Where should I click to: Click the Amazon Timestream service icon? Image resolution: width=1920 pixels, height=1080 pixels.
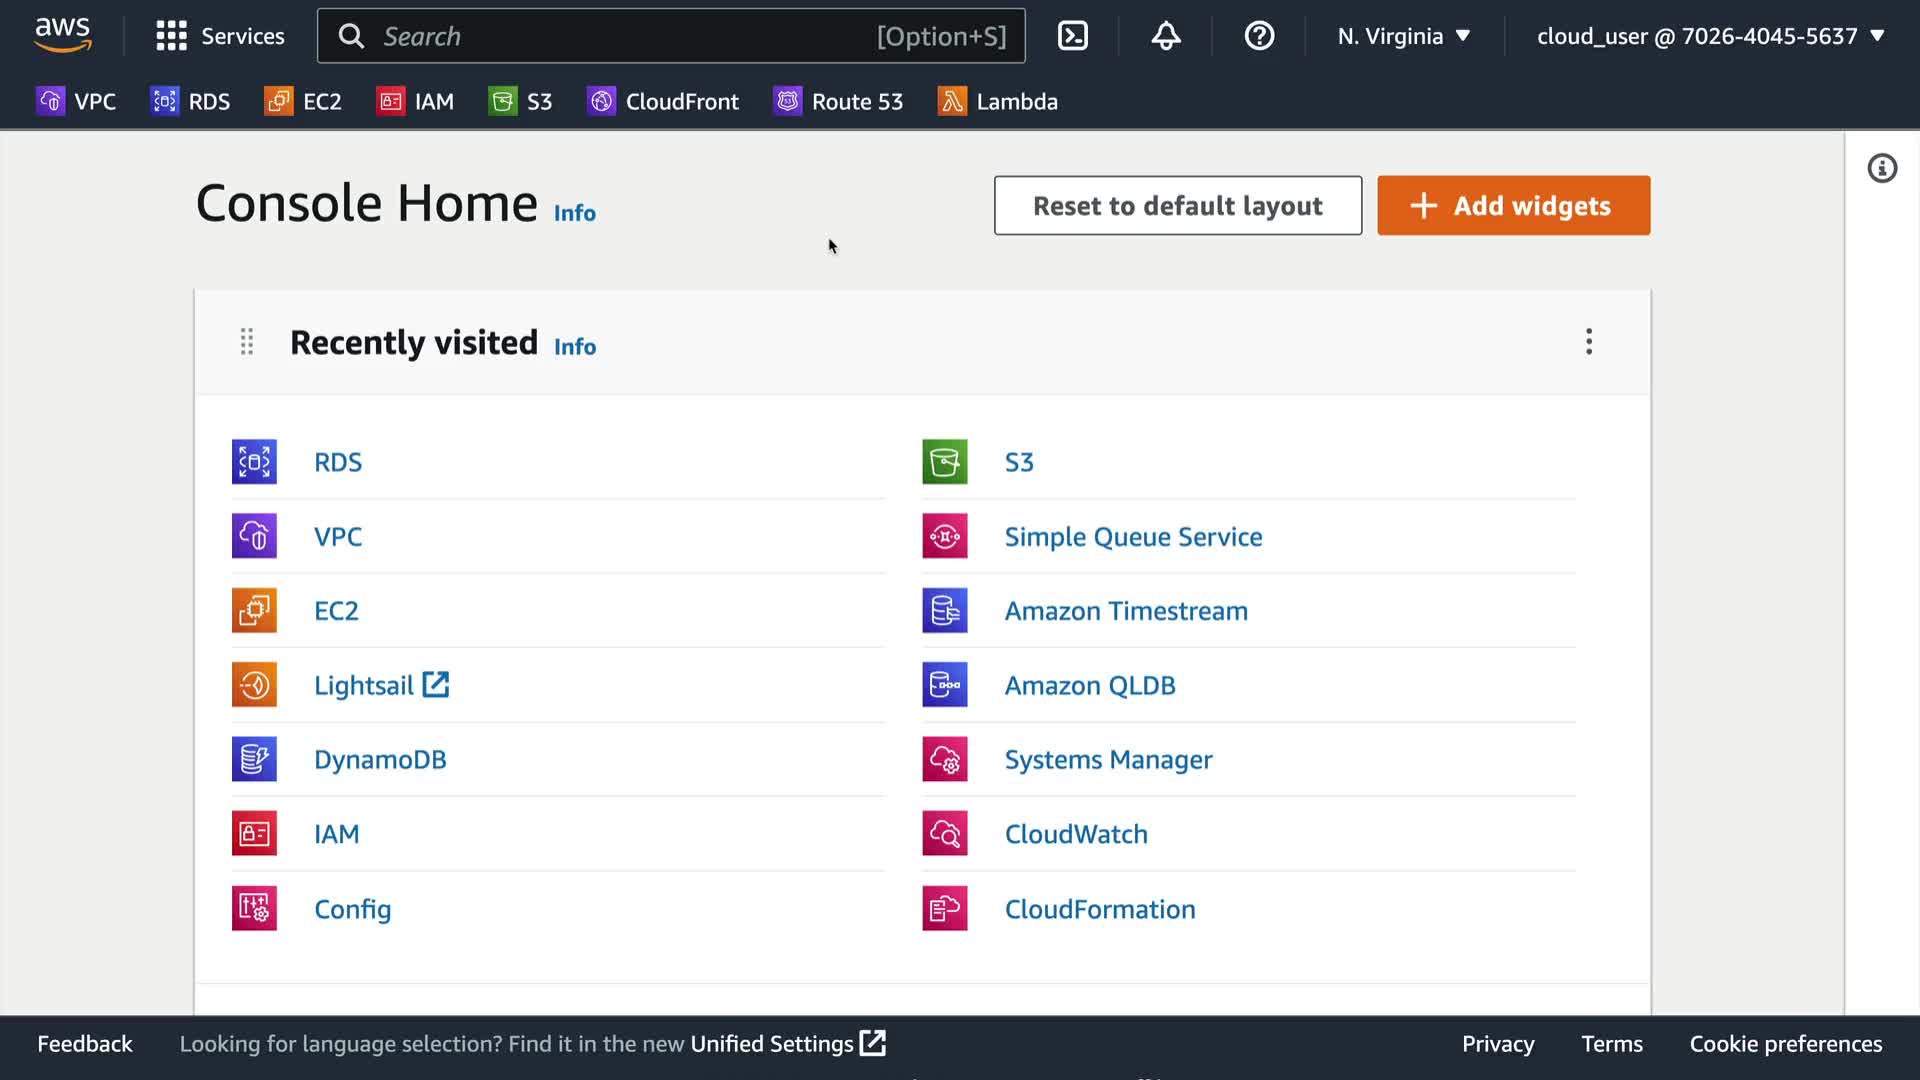944,611
